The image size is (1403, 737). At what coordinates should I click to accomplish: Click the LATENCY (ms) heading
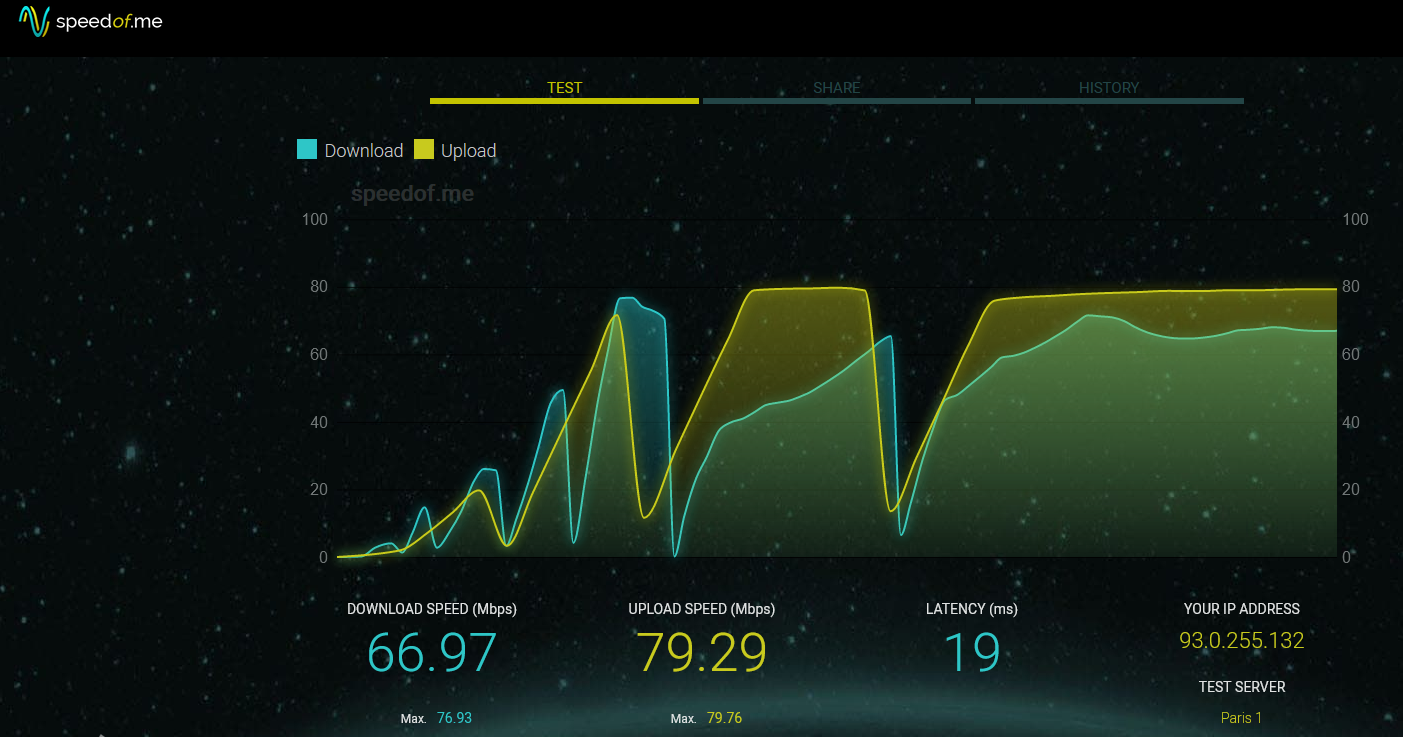point(971,609)
